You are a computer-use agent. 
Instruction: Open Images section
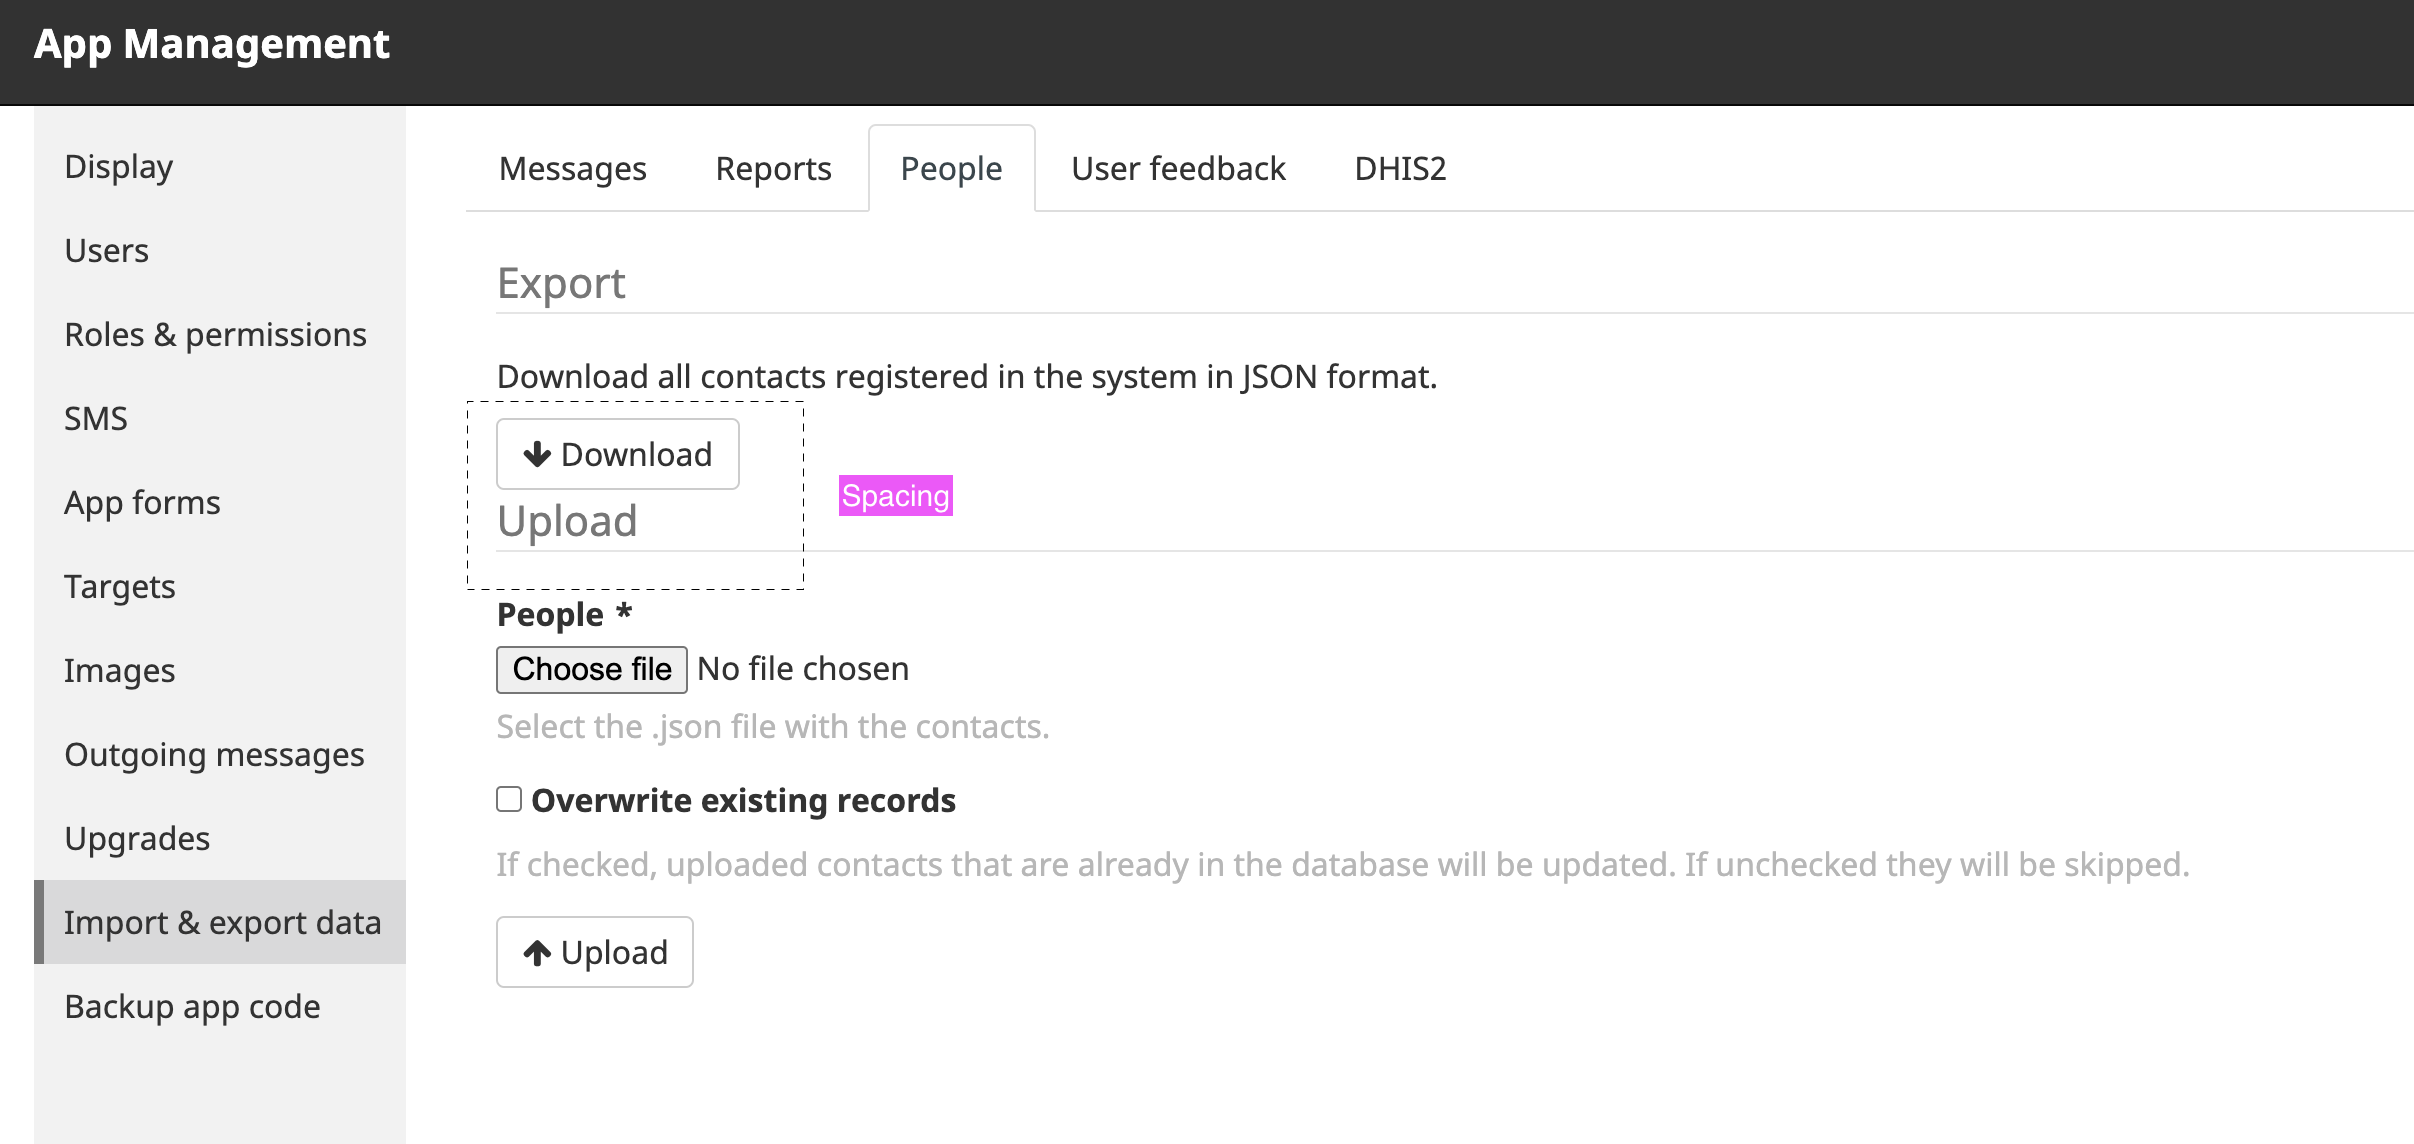click(120, 670)
